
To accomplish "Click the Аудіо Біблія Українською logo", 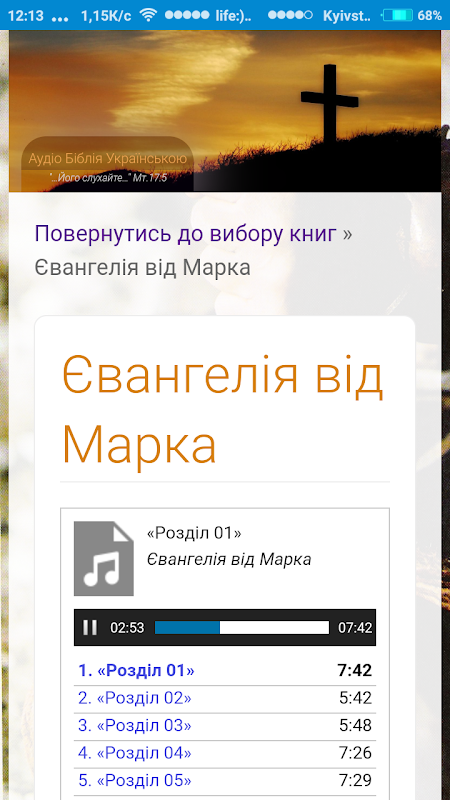I will pos(108,164).
